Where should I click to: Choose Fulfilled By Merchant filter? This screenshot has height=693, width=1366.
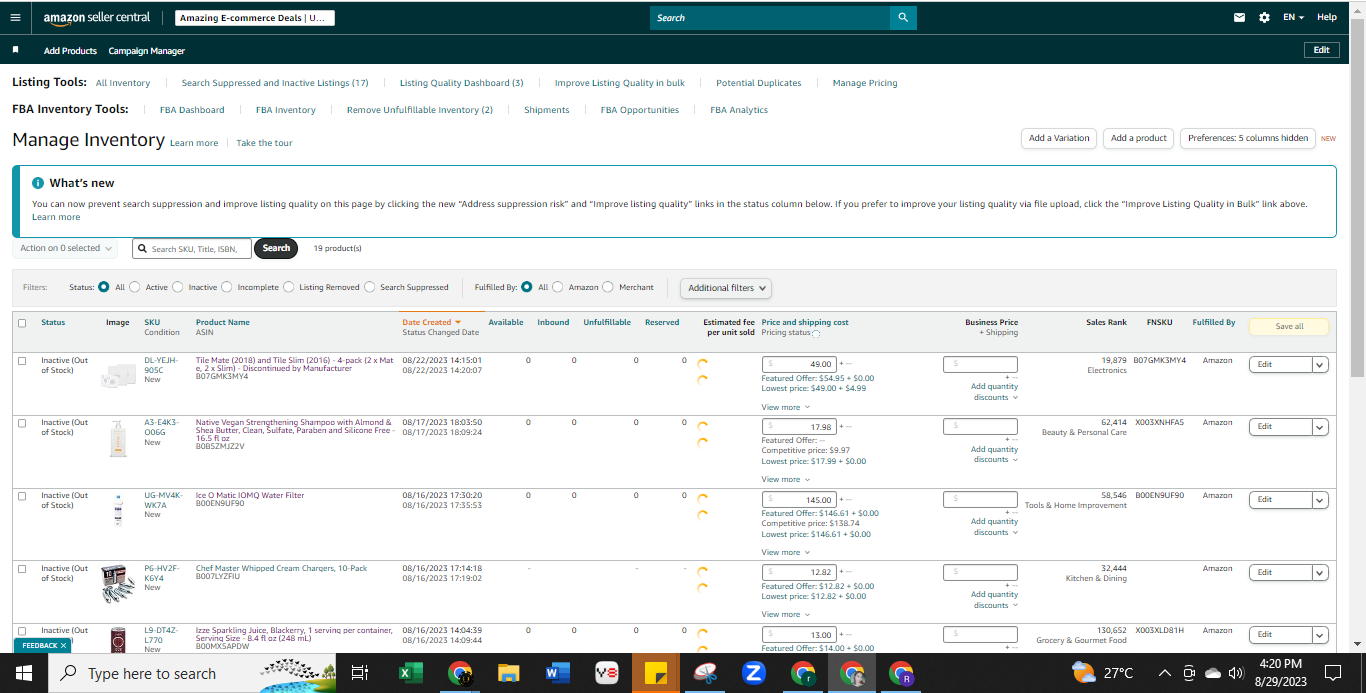point(609,287)
